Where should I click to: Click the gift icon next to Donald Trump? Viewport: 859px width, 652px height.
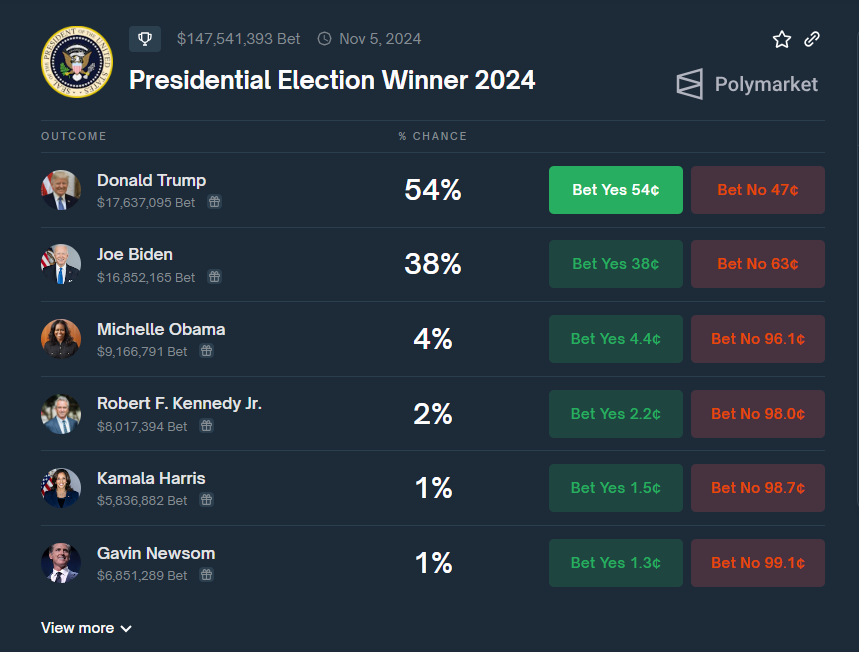(214, 202)
